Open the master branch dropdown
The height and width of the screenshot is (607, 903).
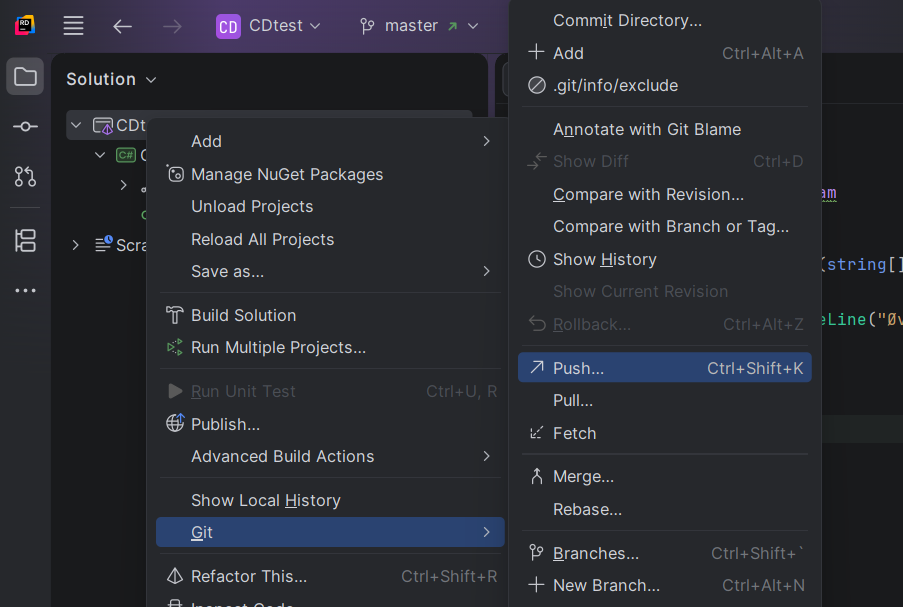point(432,26)
